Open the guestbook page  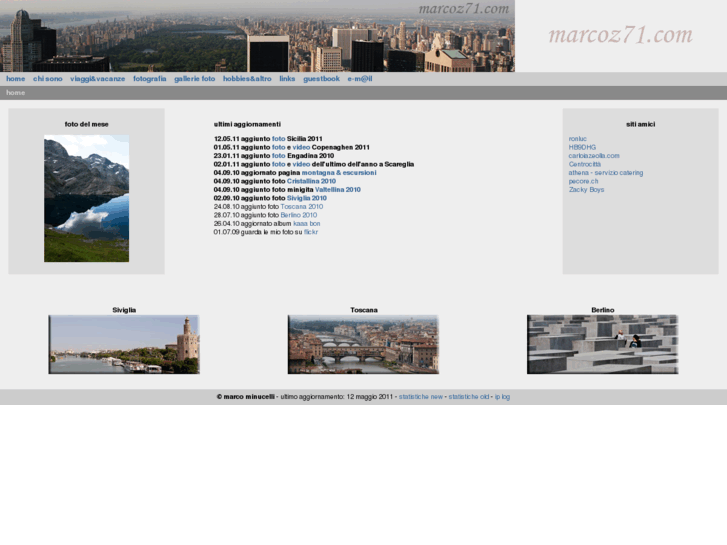(321, 79)
